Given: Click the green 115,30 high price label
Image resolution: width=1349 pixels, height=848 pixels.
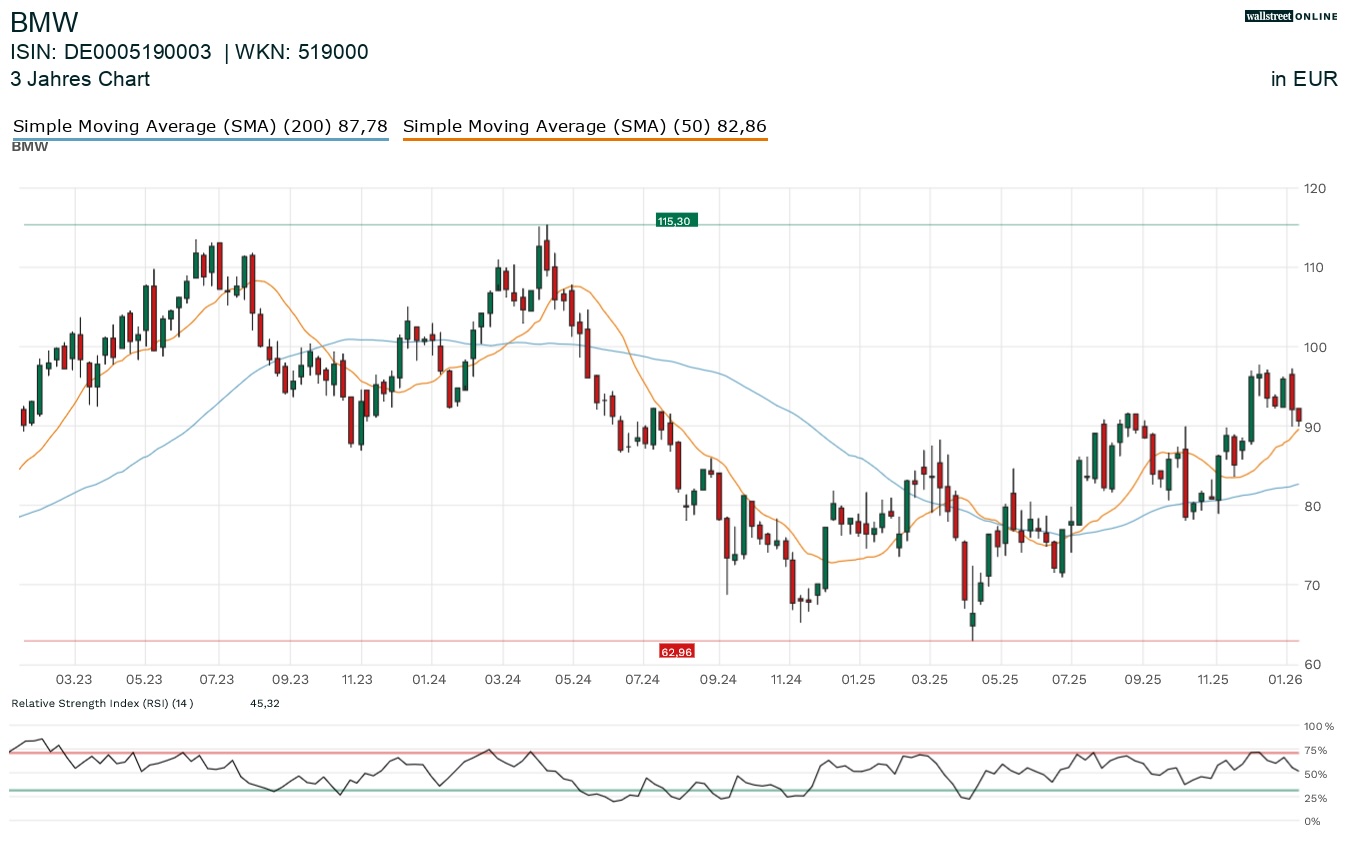Looking at the screenshot, I should (676, 220).
